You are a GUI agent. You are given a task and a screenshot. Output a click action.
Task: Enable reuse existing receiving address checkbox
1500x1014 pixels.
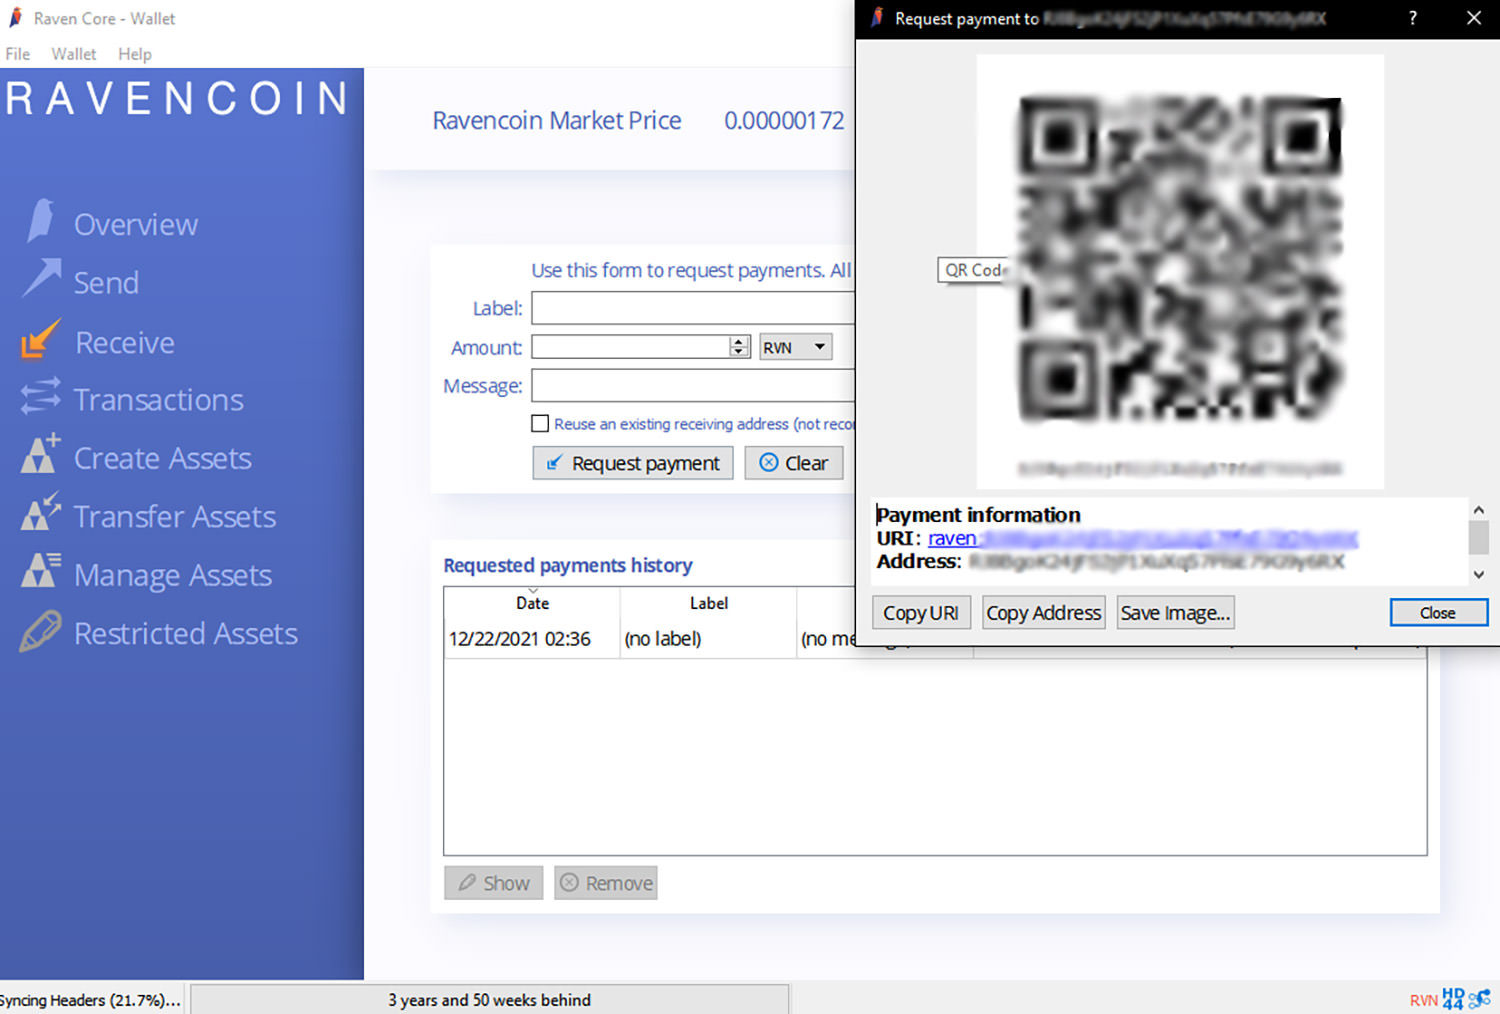[x=540, y=423]
